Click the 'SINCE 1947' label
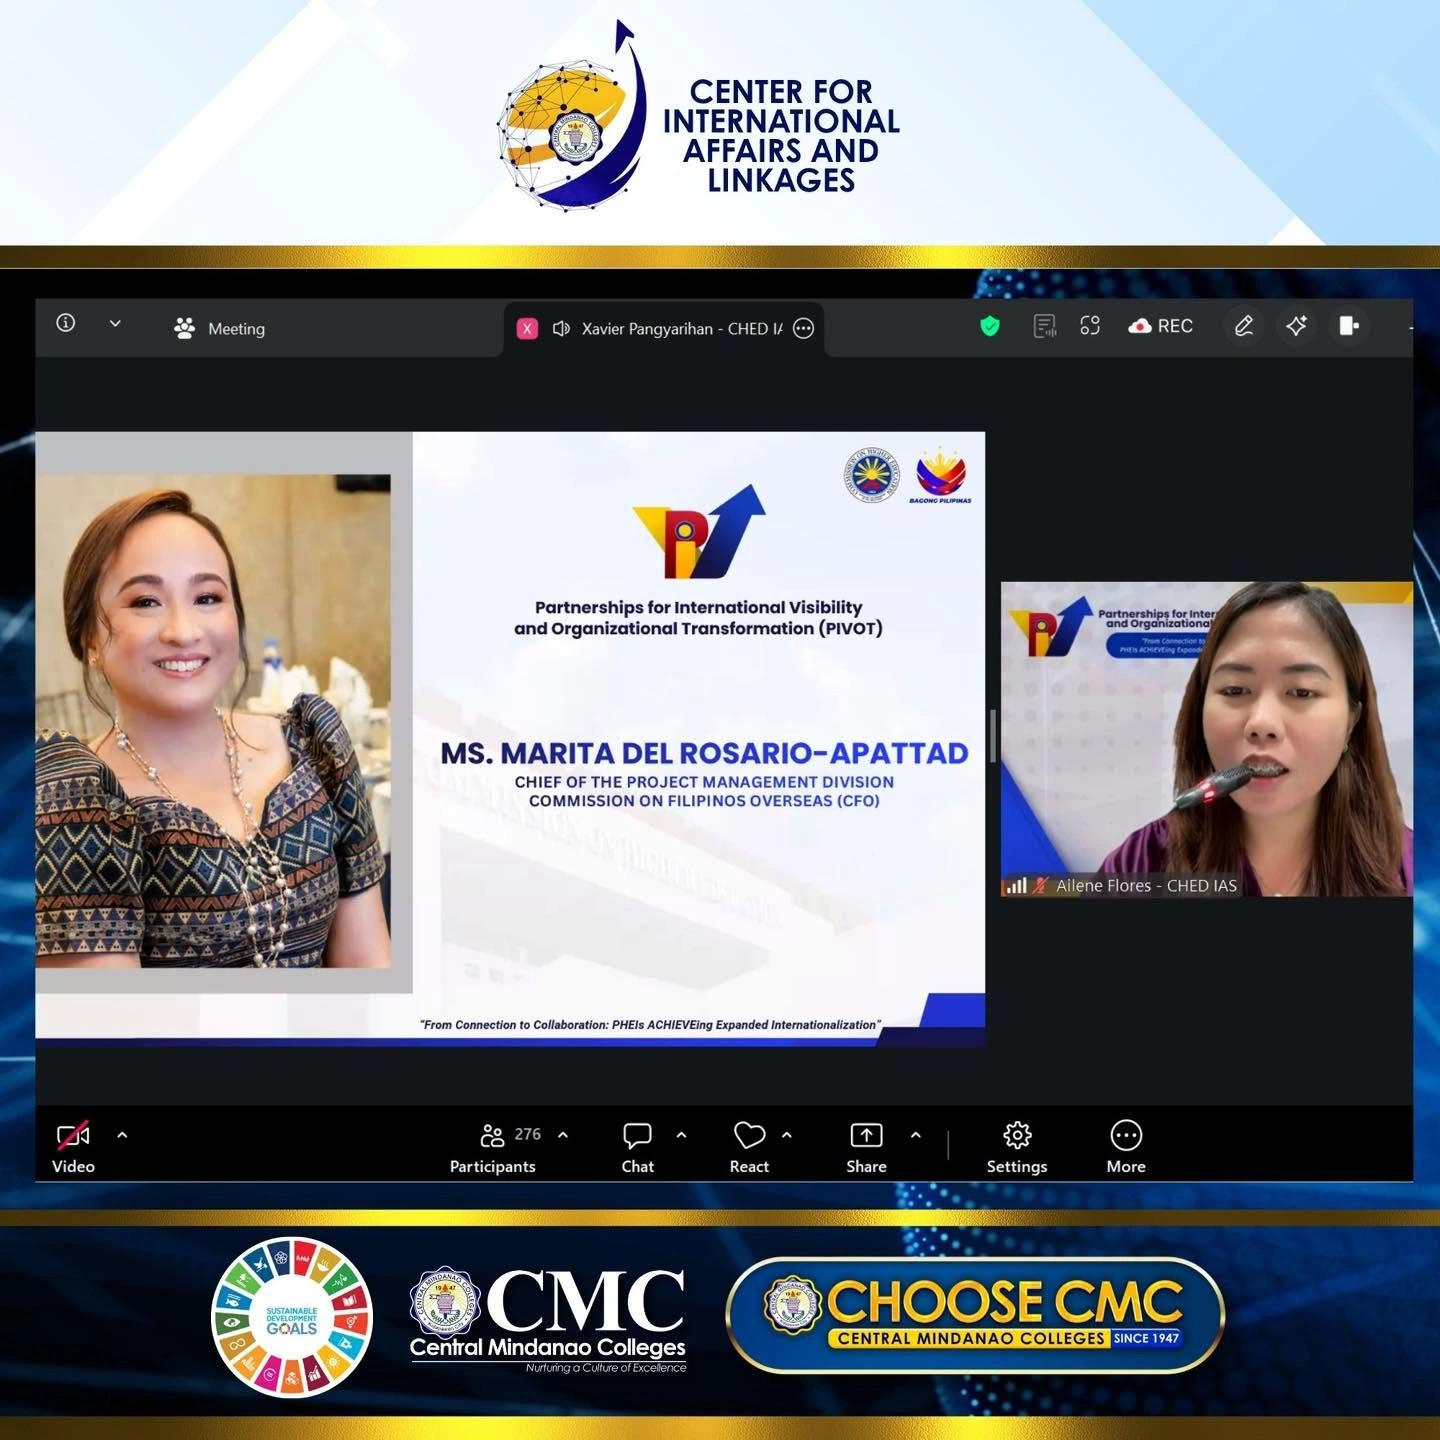 click(1146, 1338)
